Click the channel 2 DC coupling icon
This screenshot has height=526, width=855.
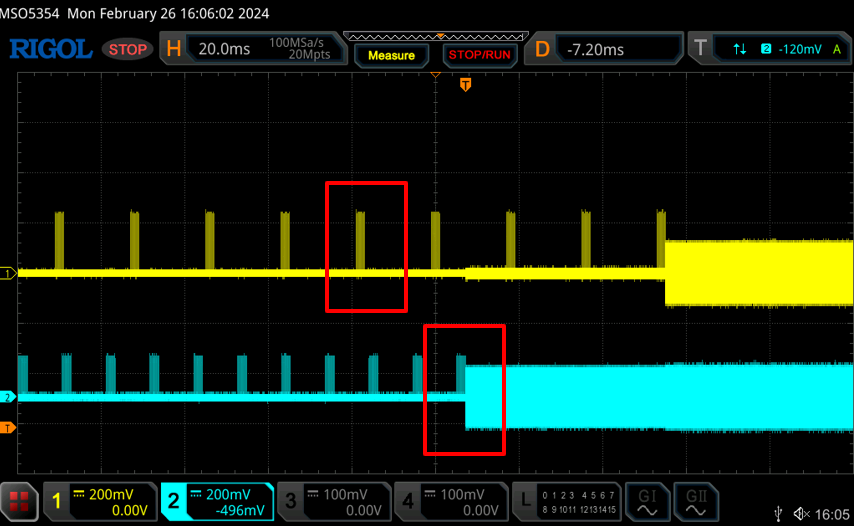pos(196,494)
